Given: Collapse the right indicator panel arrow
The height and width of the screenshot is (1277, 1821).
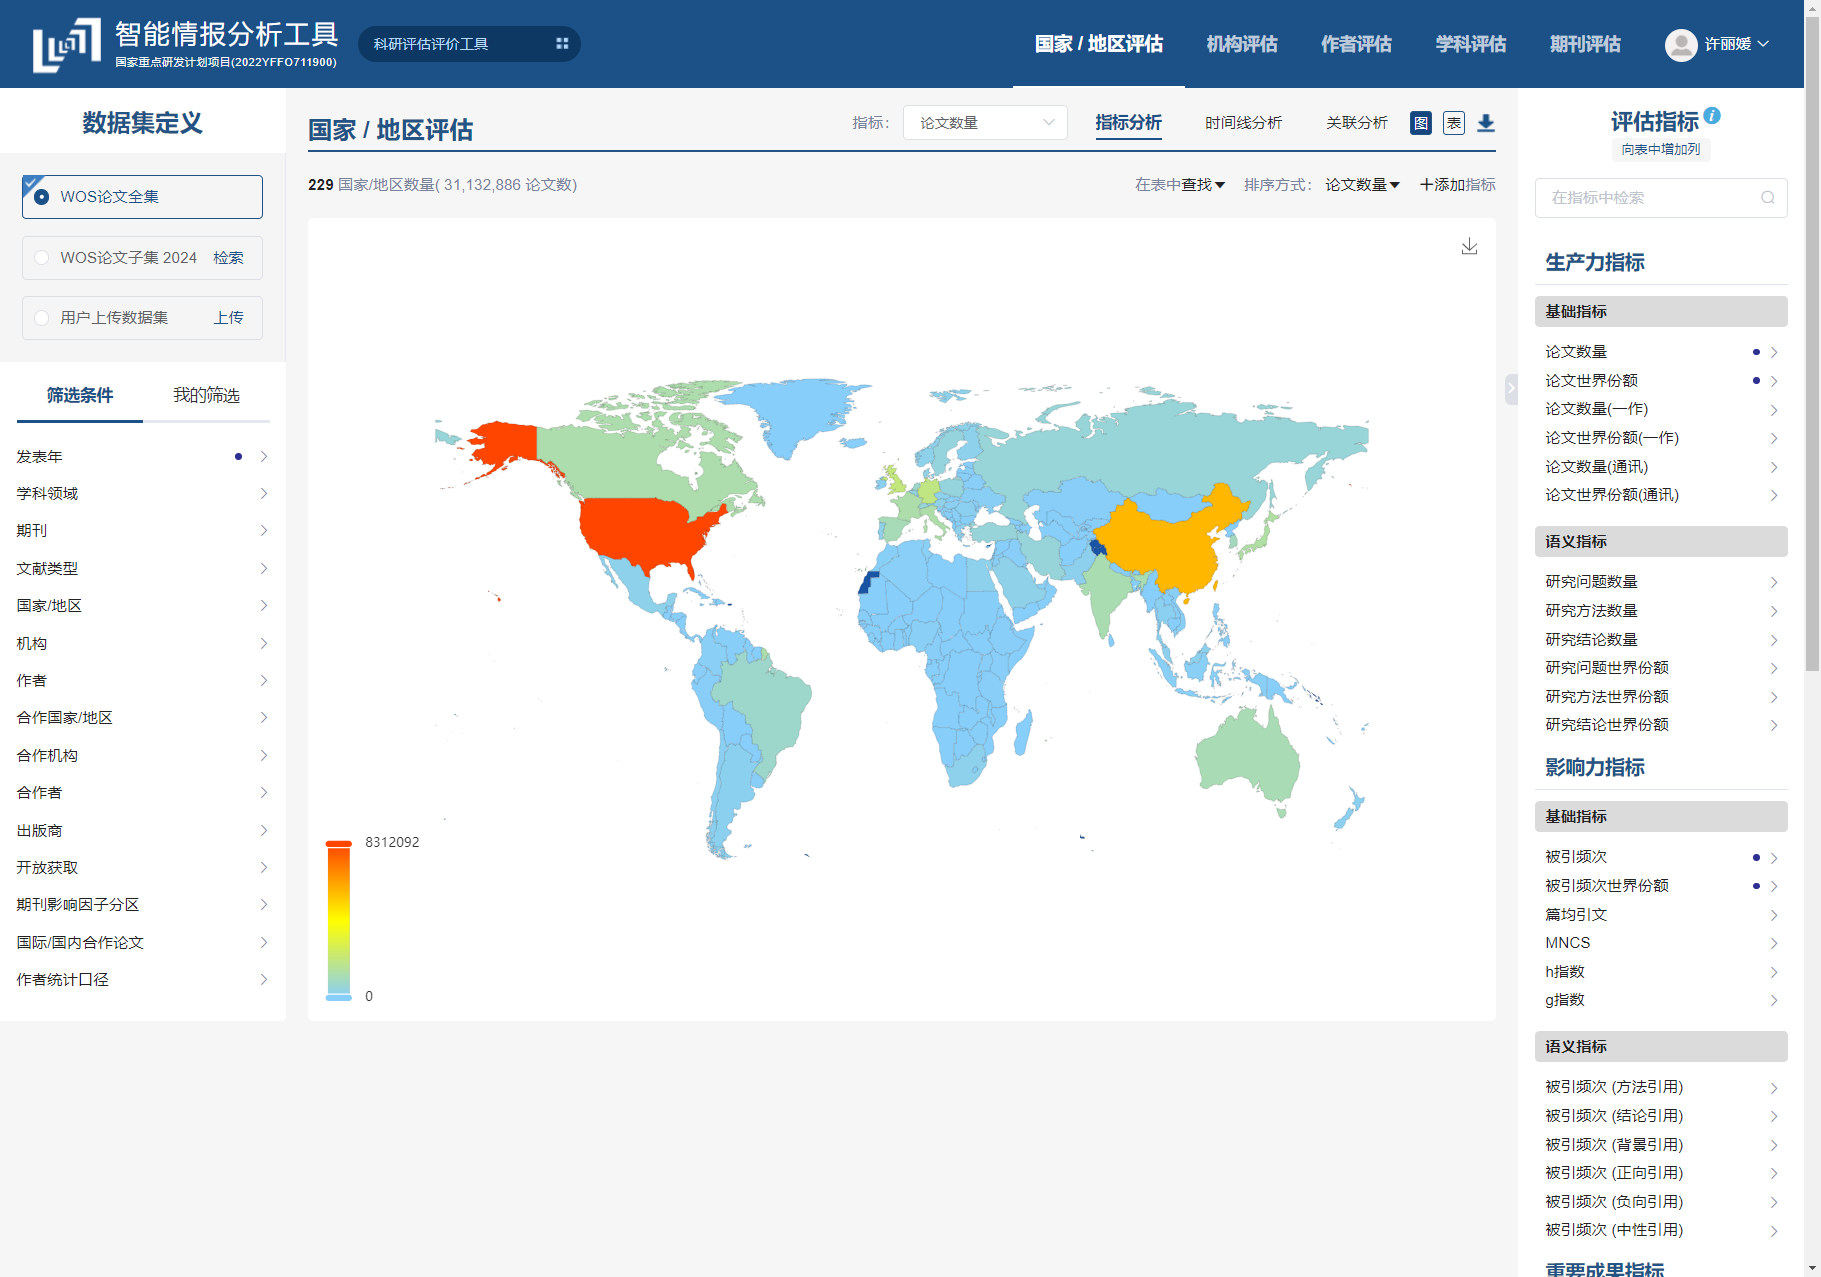Looking at the screenshot, I should tap(1511, 388).
